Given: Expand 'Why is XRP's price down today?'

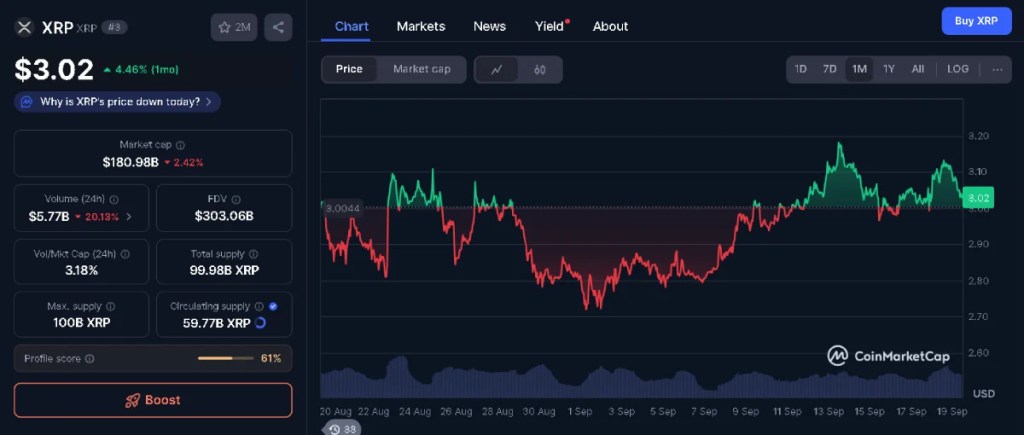Looking at the screenshot, I should click(118, 102).
